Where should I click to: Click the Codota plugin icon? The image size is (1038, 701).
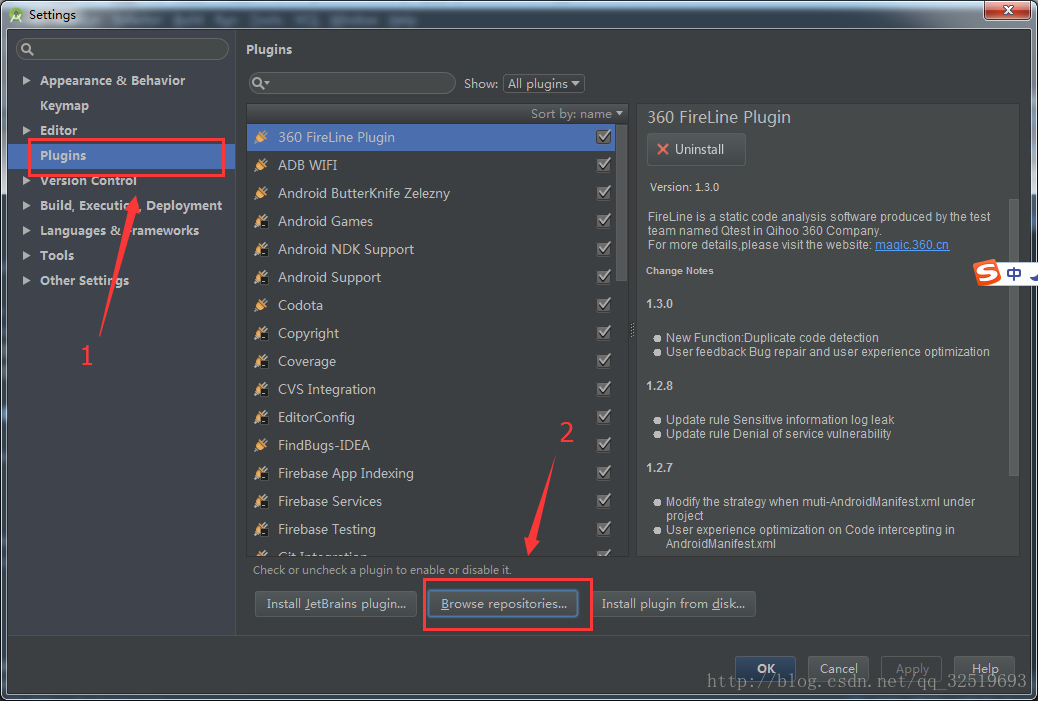pyautogui.click(x=261, y=305)
